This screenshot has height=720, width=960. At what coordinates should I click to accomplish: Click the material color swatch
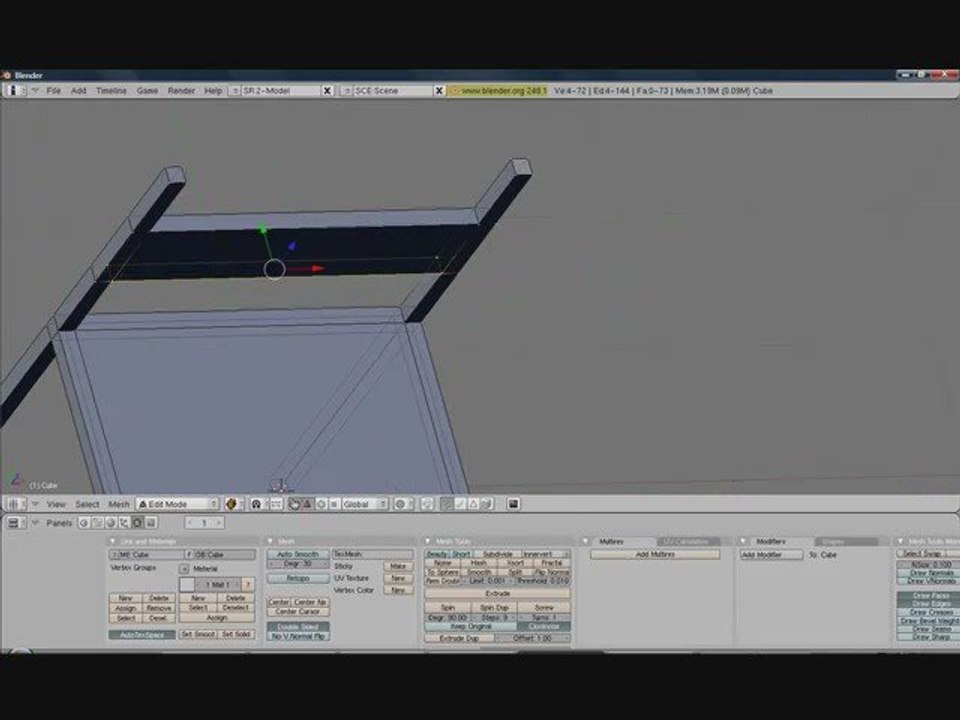pos(187,585)
